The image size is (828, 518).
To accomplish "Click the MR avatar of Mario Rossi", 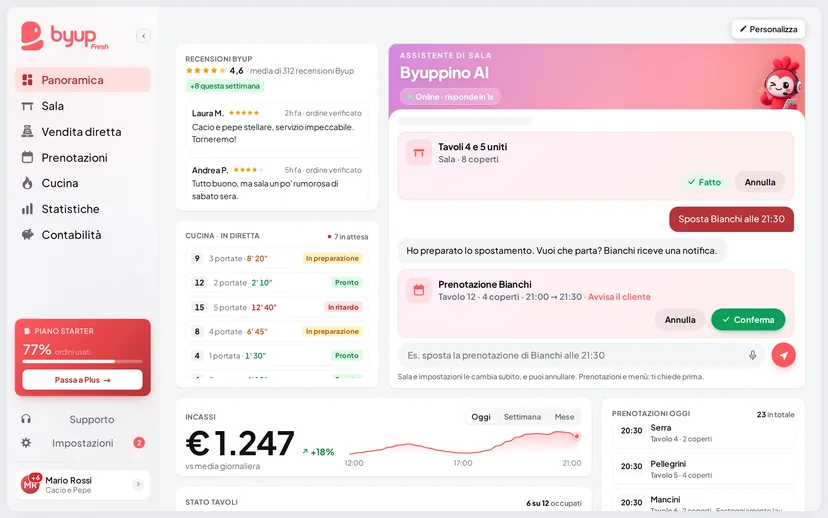I will click(31, 484).
